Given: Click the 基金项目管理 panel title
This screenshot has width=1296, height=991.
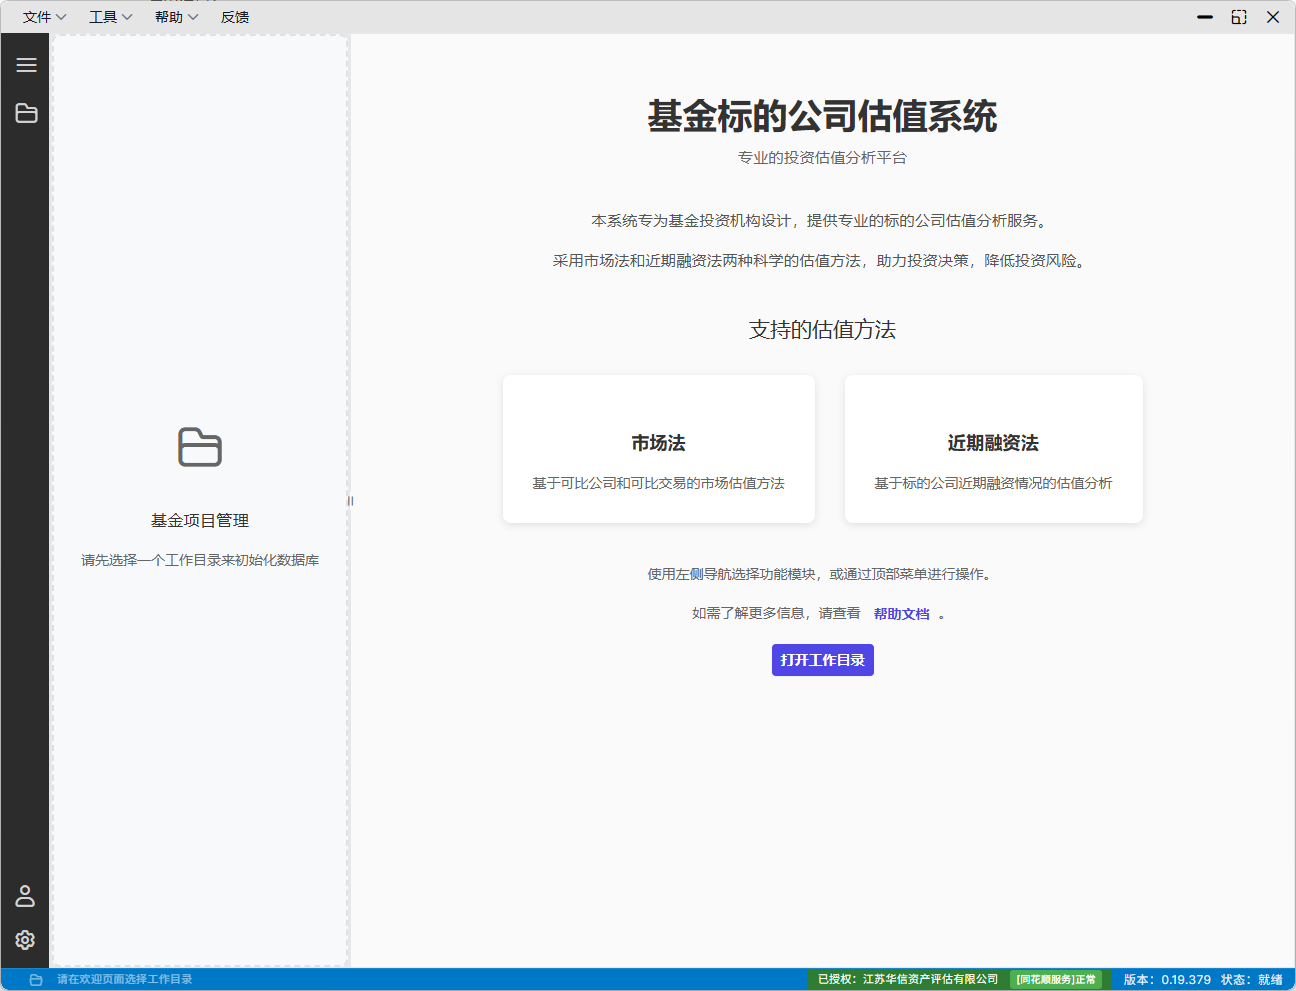Looking at the screenshot, I should tap(200, 521).
